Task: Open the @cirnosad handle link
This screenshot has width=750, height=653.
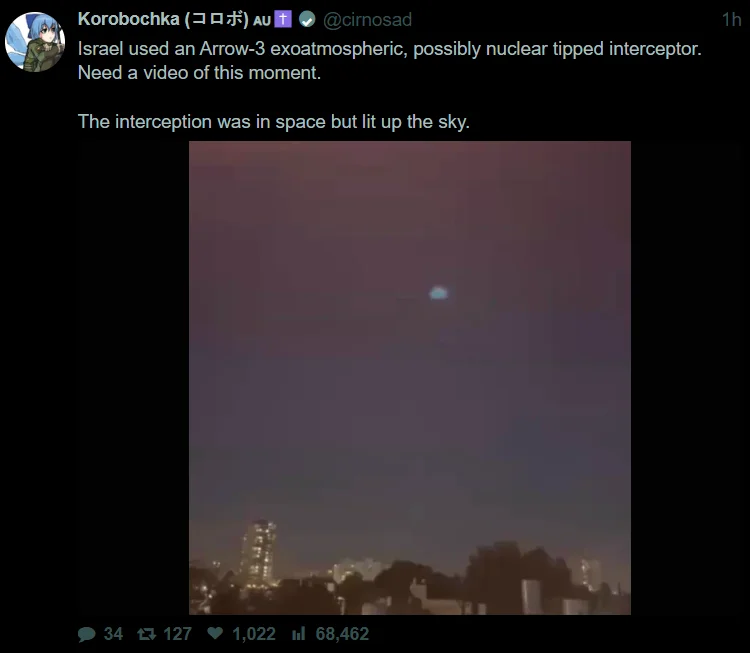Action: [367, 20]
